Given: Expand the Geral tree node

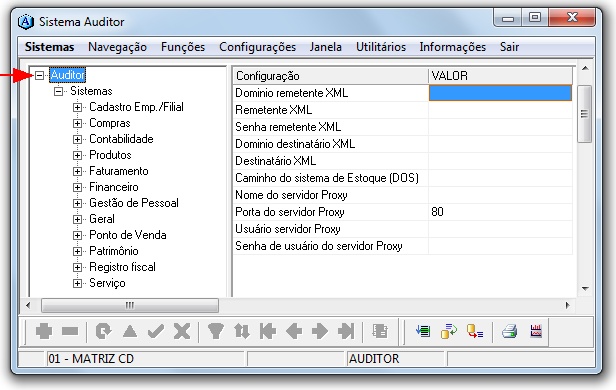Looking at the screenshot, I should coord(77,219).
